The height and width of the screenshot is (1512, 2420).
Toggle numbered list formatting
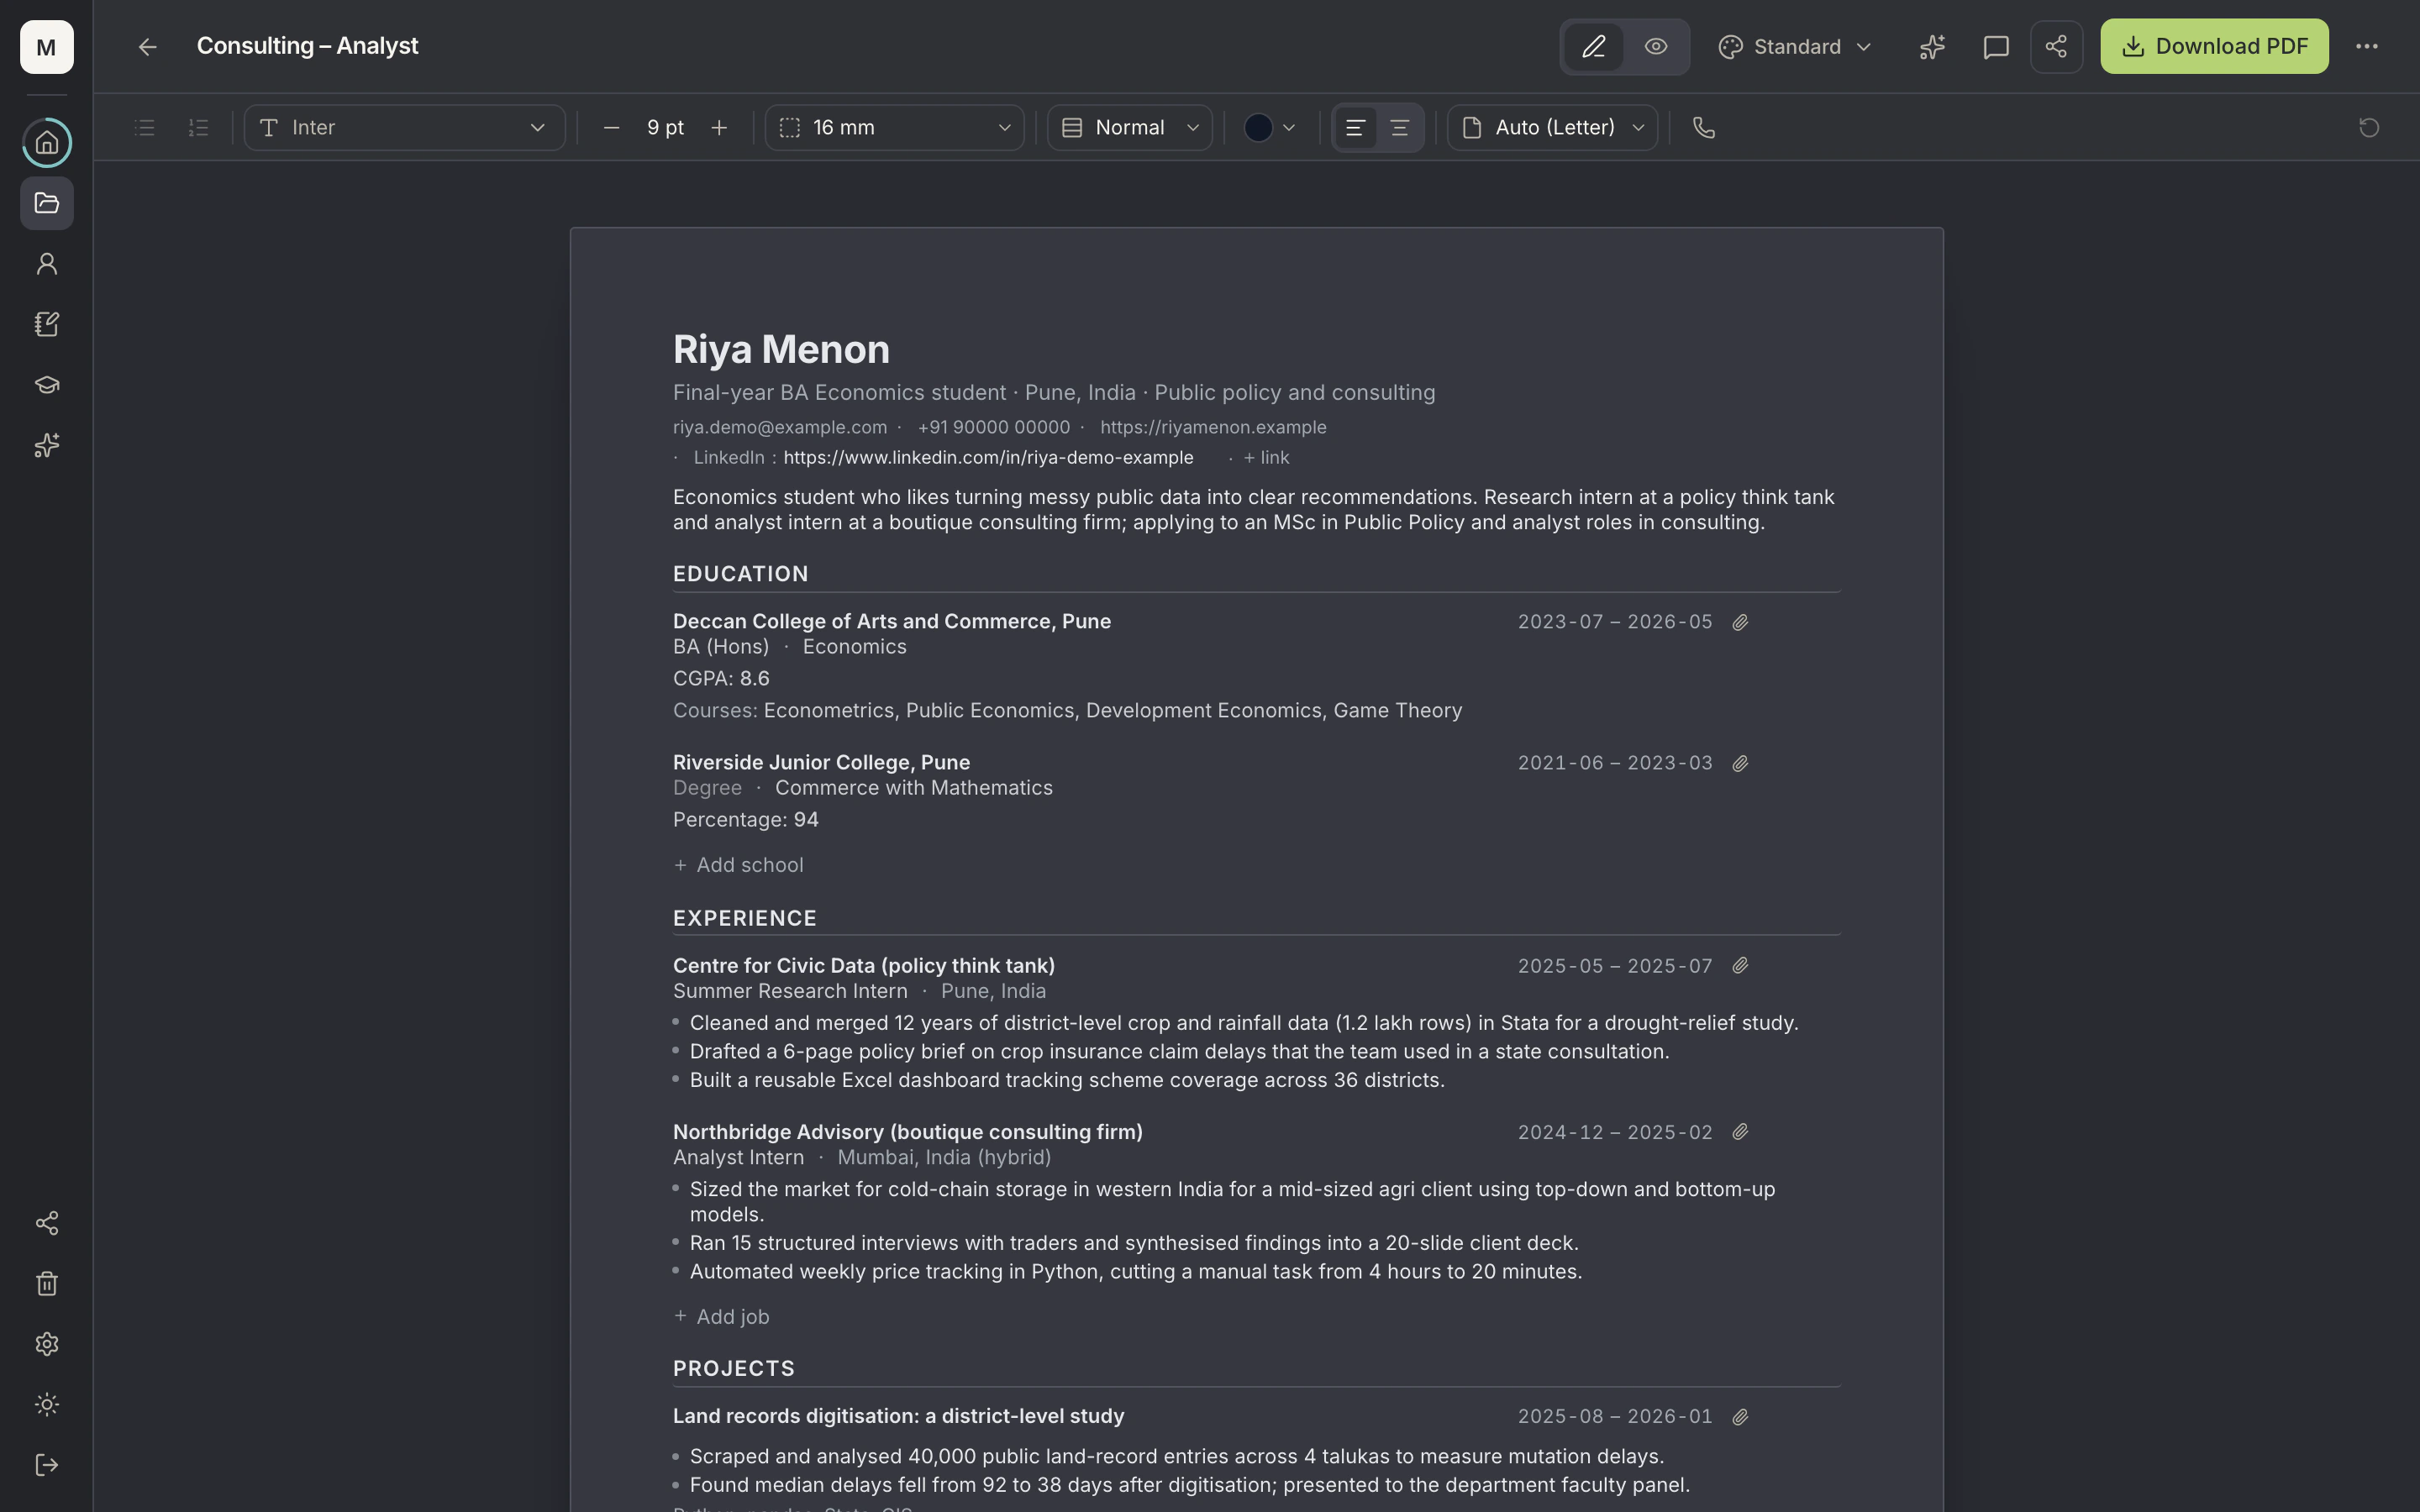pos(198,128)
